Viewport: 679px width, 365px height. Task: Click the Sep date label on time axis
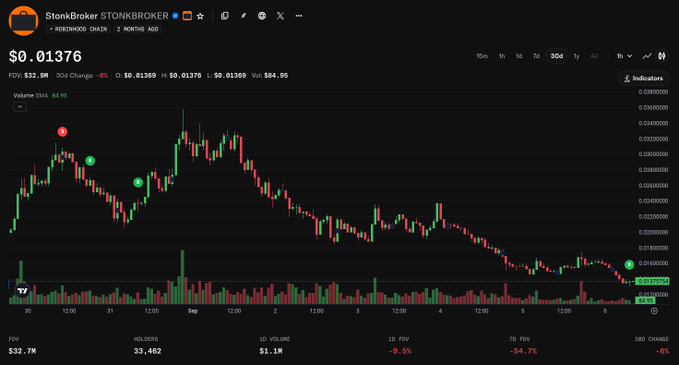193,311
